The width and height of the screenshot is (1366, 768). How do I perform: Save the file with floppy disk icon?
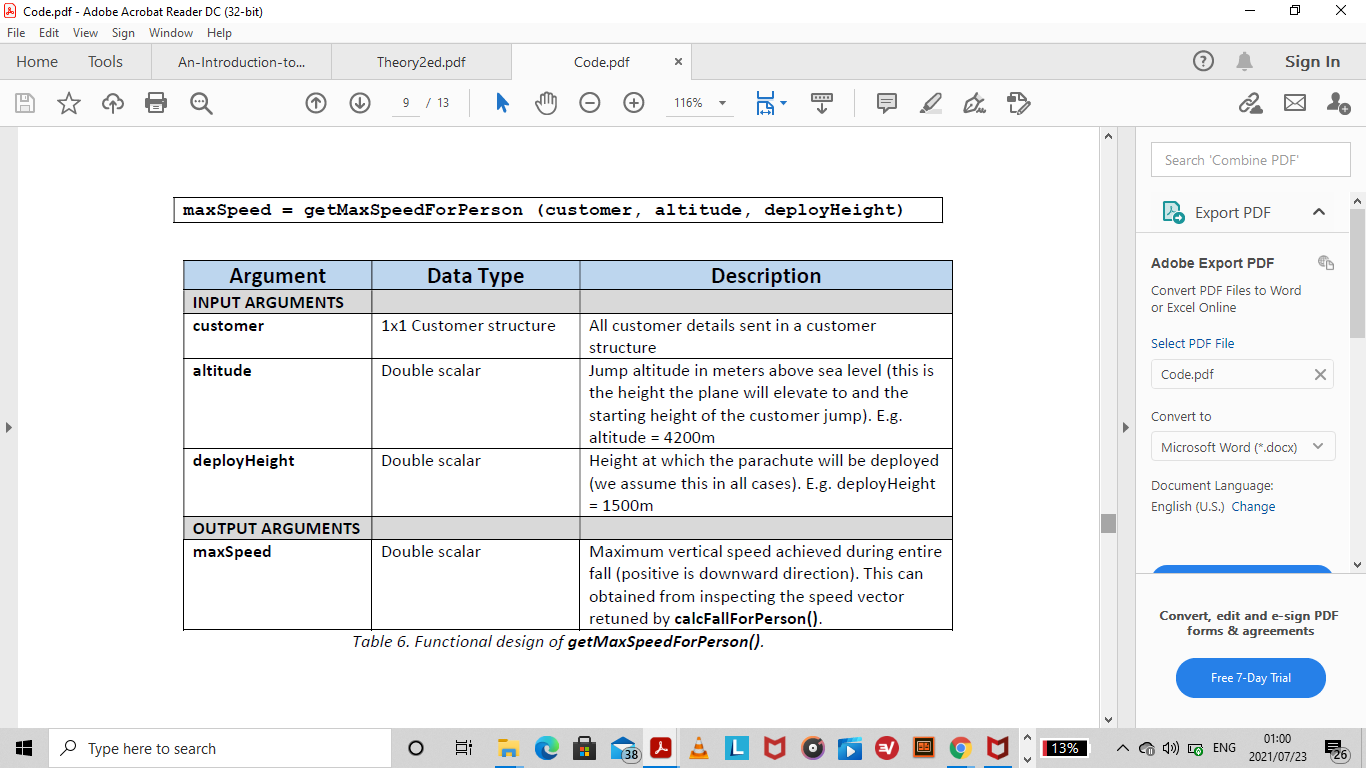tap(25, 103)
